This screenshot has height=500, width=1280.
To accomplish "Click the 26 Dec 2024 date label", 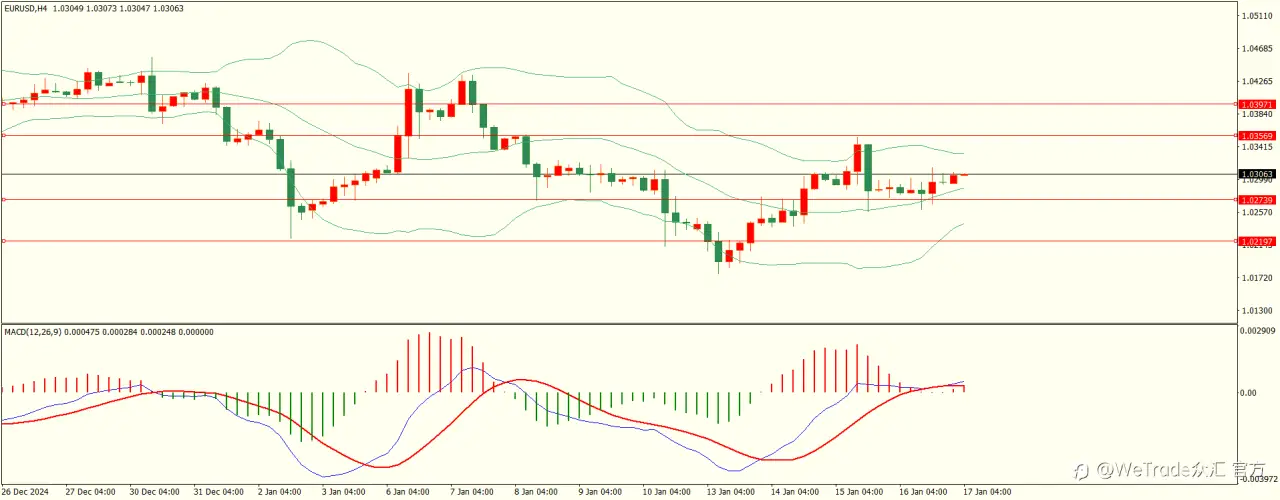I will (x=25, y=492).
